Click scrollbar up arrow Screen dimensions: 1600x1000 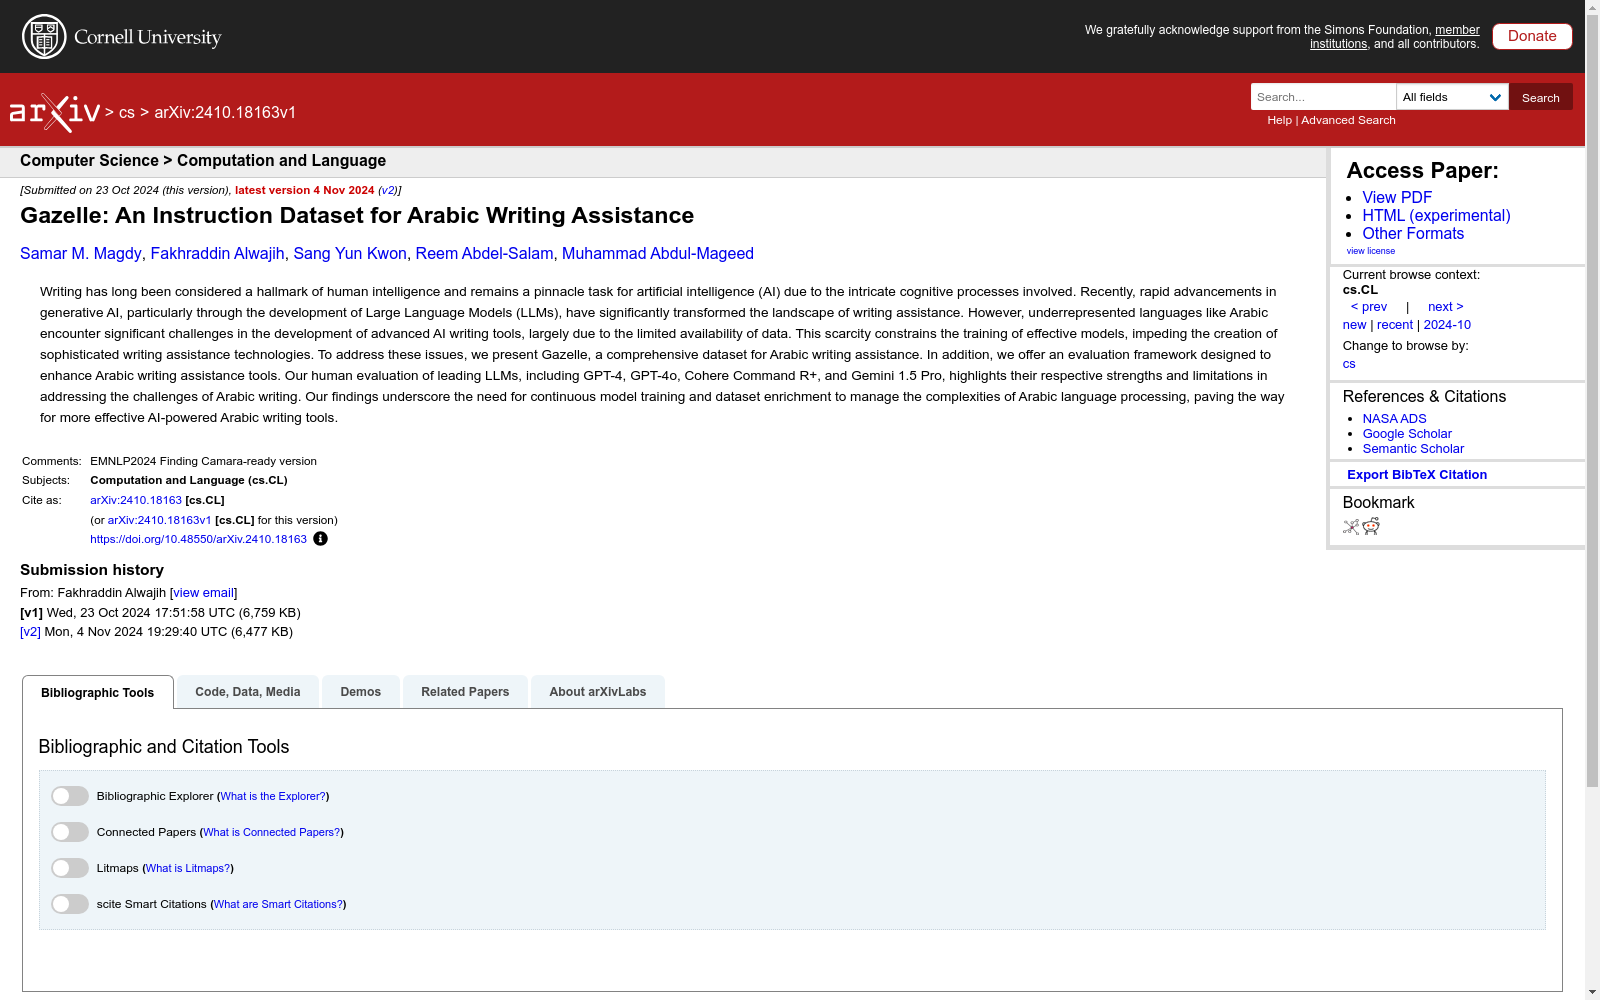(x=1592, y=8)
